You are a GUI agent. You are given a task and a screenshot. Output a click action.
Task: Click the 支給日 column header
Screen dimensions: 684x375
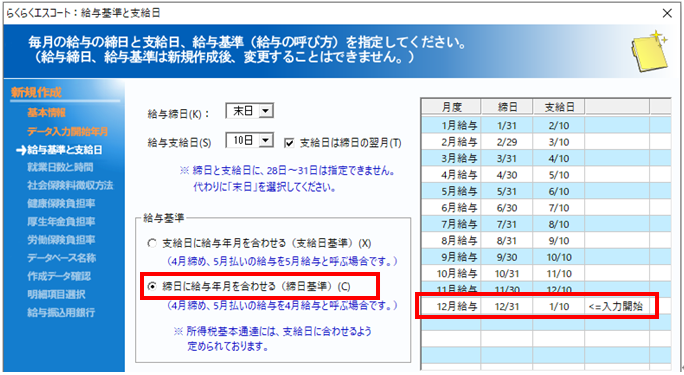click(559, 107)
